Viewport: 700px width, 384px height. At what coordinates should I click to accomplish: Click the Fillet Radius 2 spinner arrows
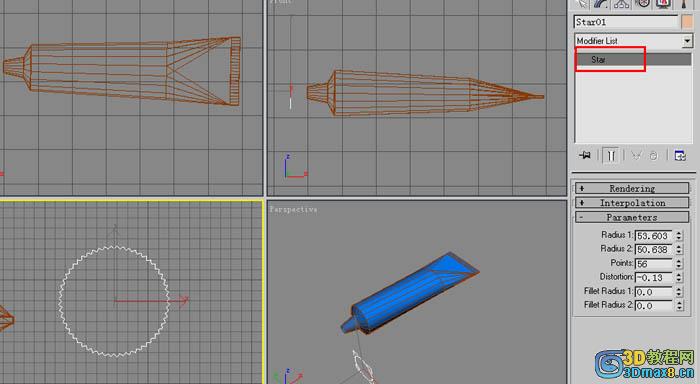(679, 305)
